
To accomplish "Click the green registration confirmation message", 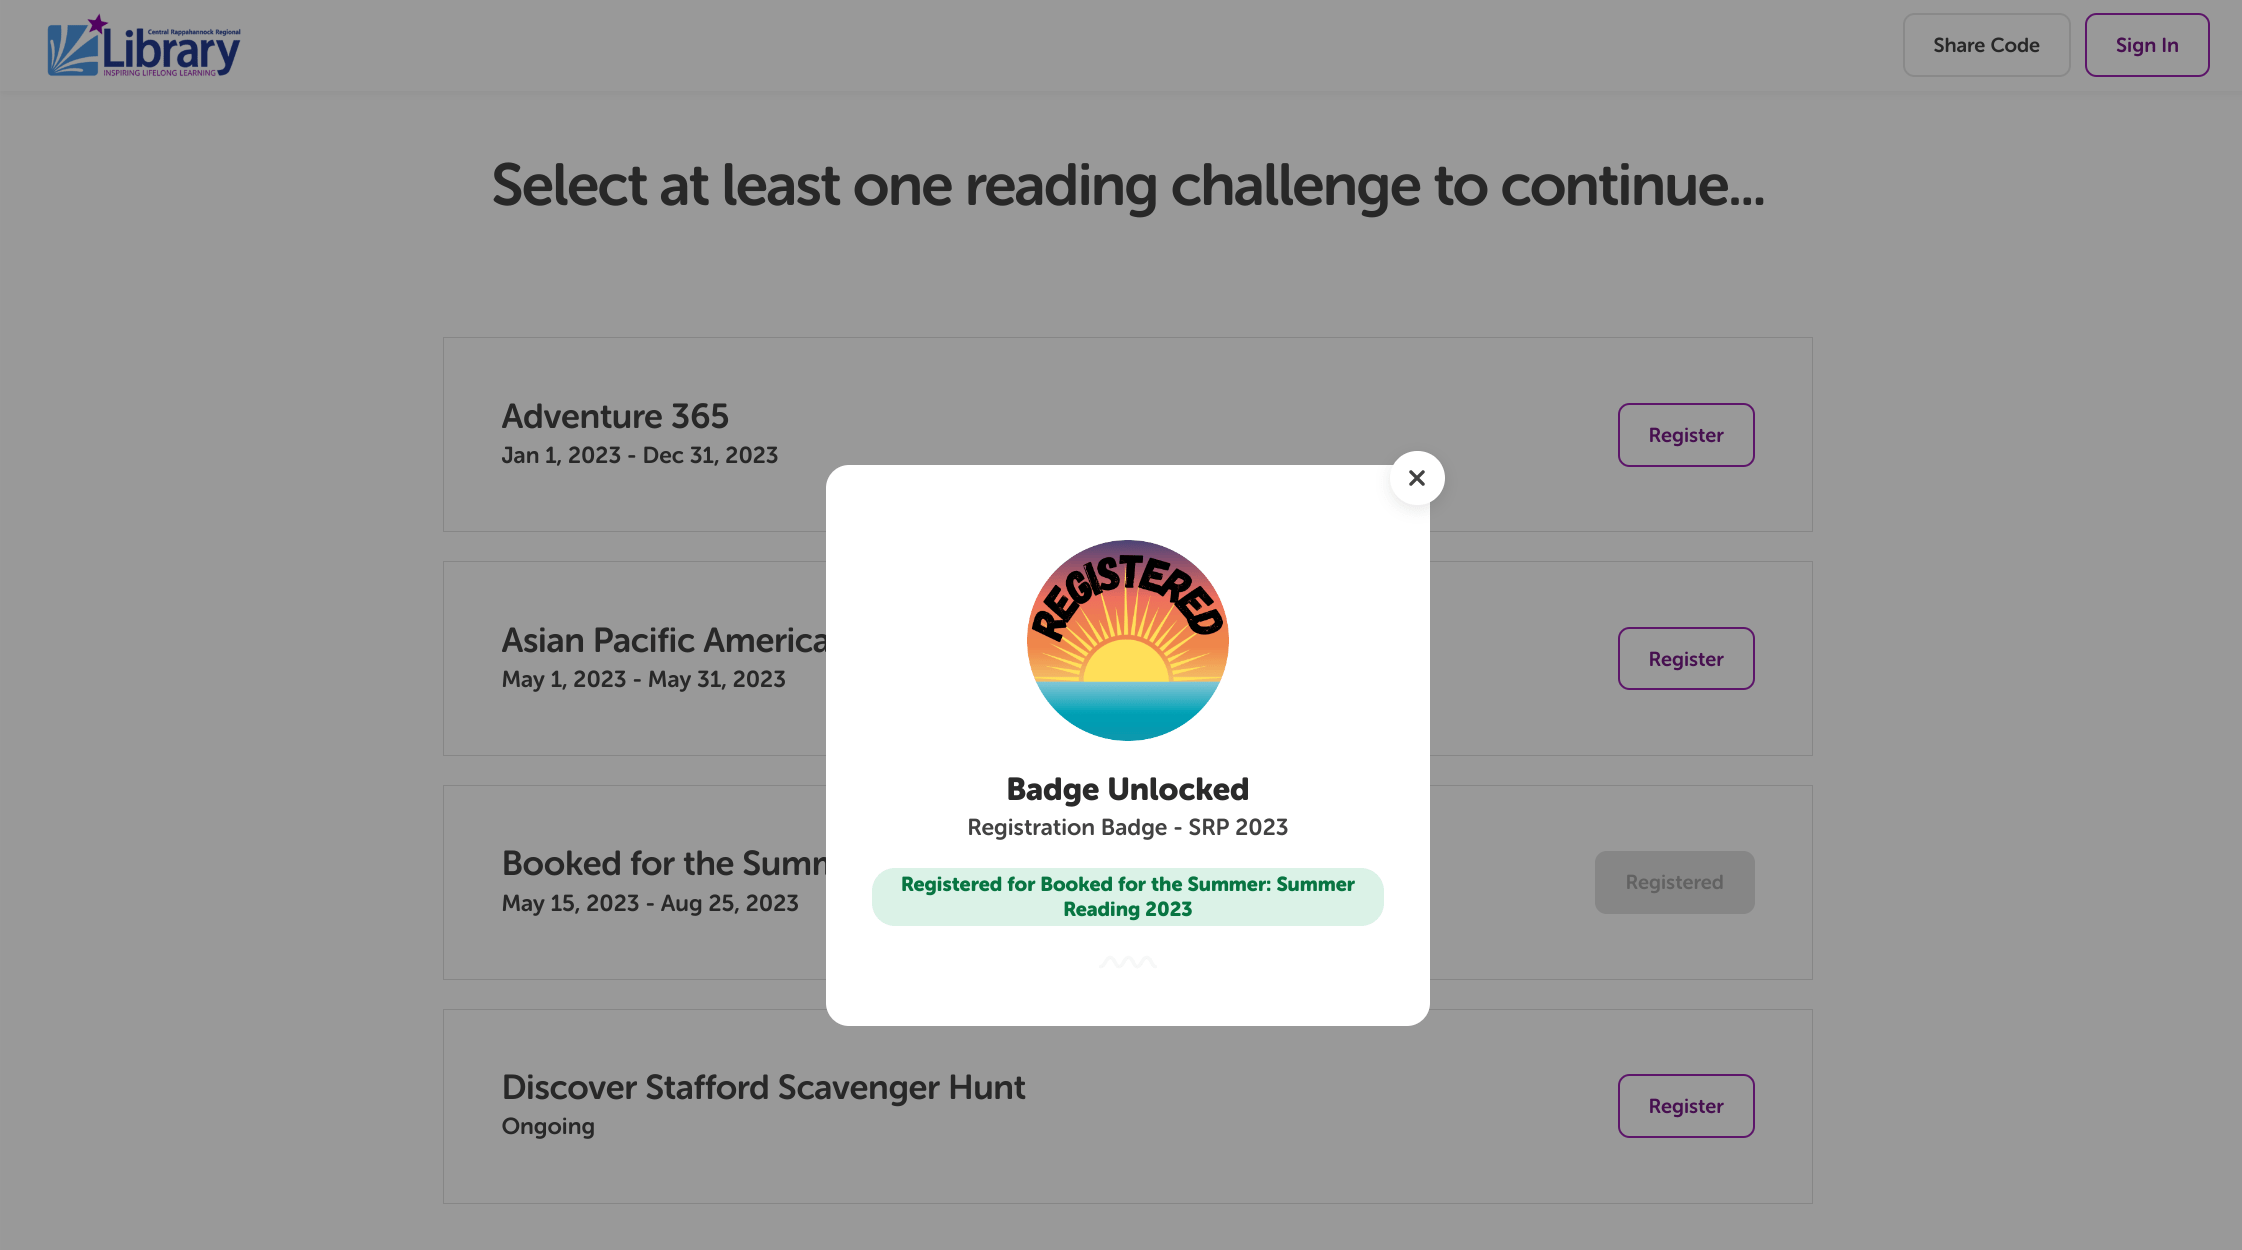I will click(1127, 897).
